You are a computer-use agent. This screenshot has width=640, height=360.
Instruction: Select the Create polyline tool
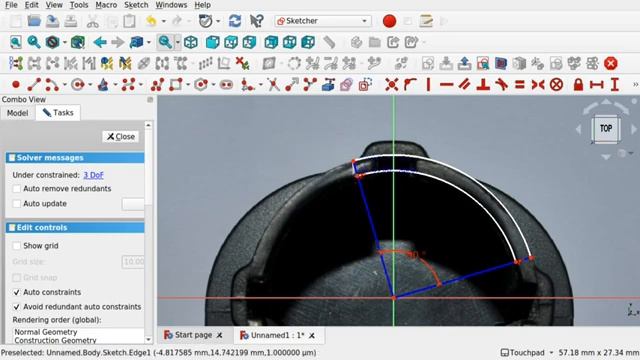(157, 85)
